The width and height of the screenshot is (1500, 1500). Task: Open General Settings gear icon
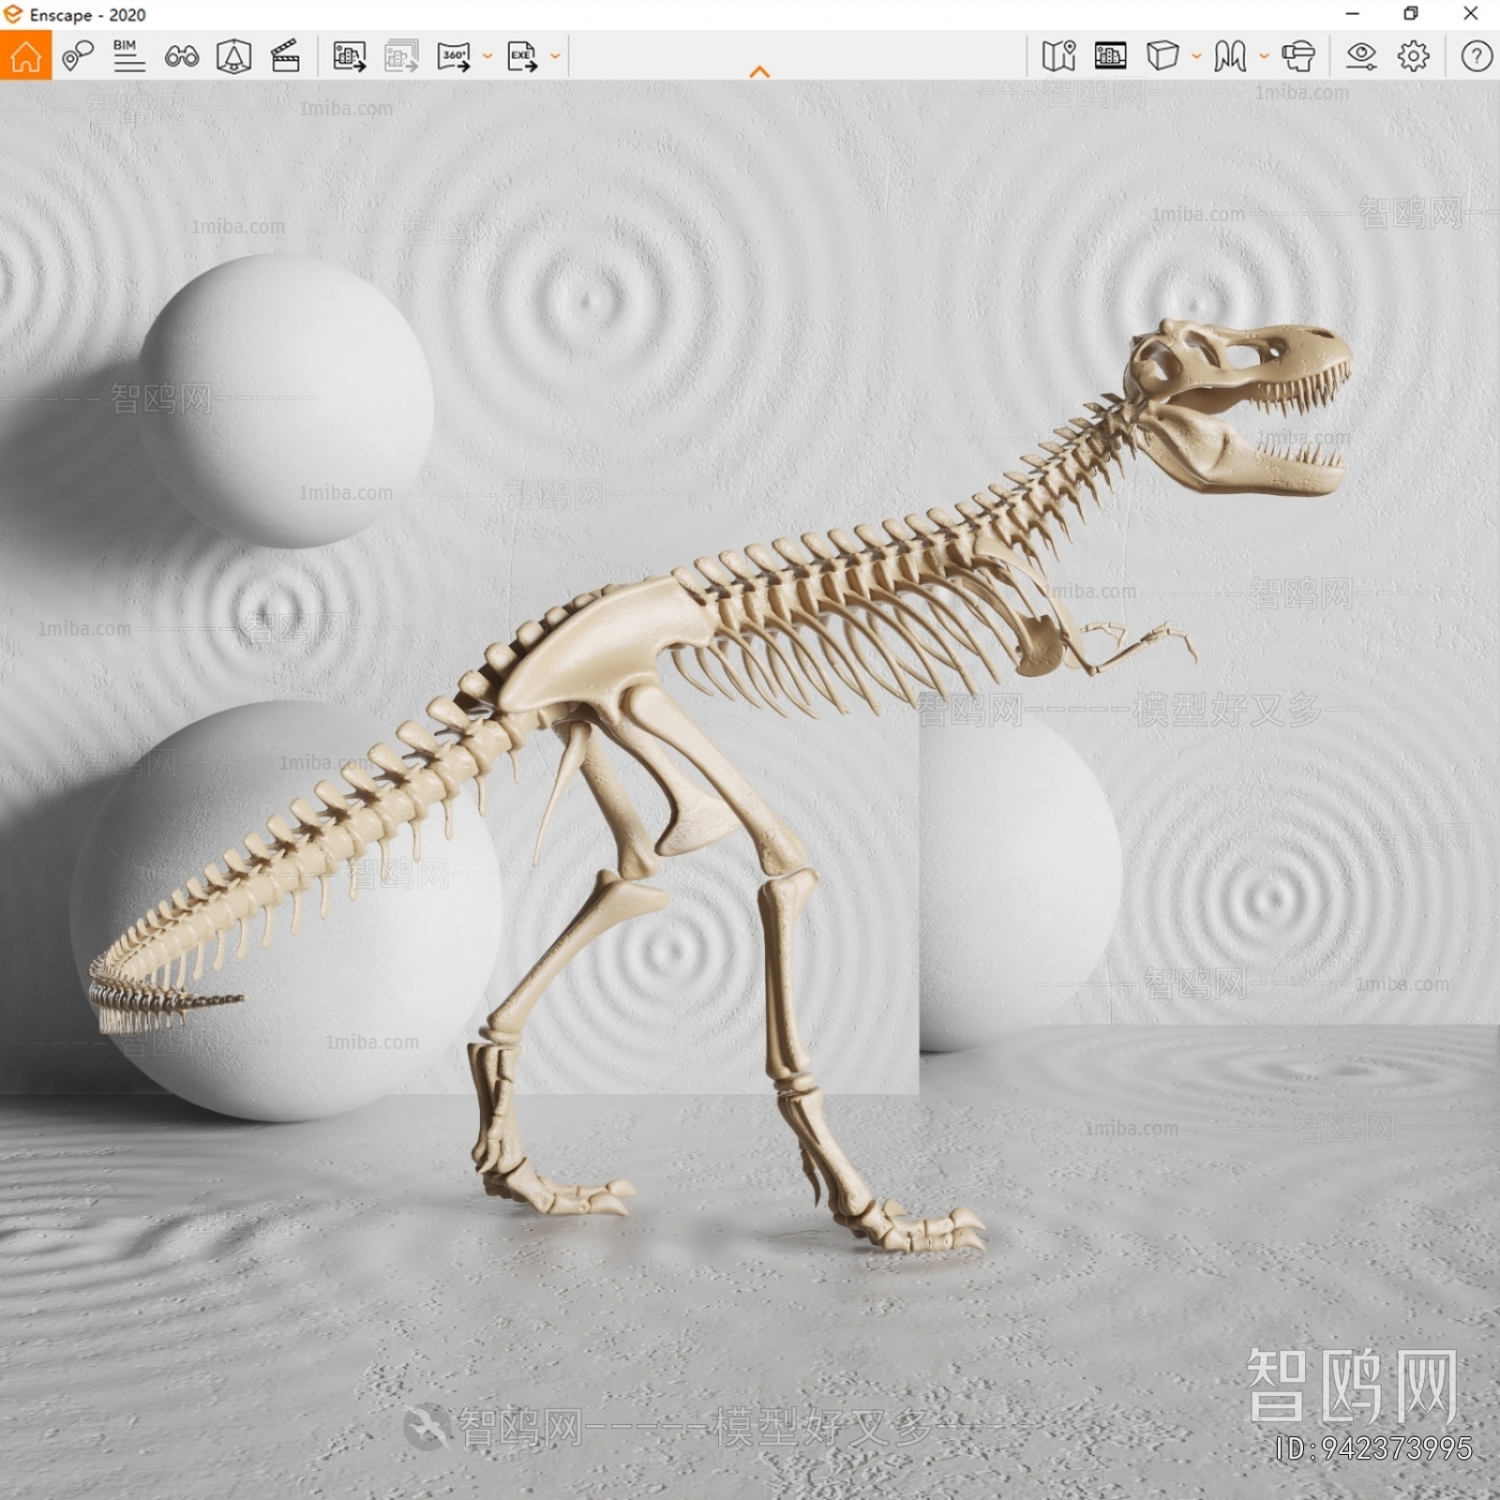coord(1413,56)
